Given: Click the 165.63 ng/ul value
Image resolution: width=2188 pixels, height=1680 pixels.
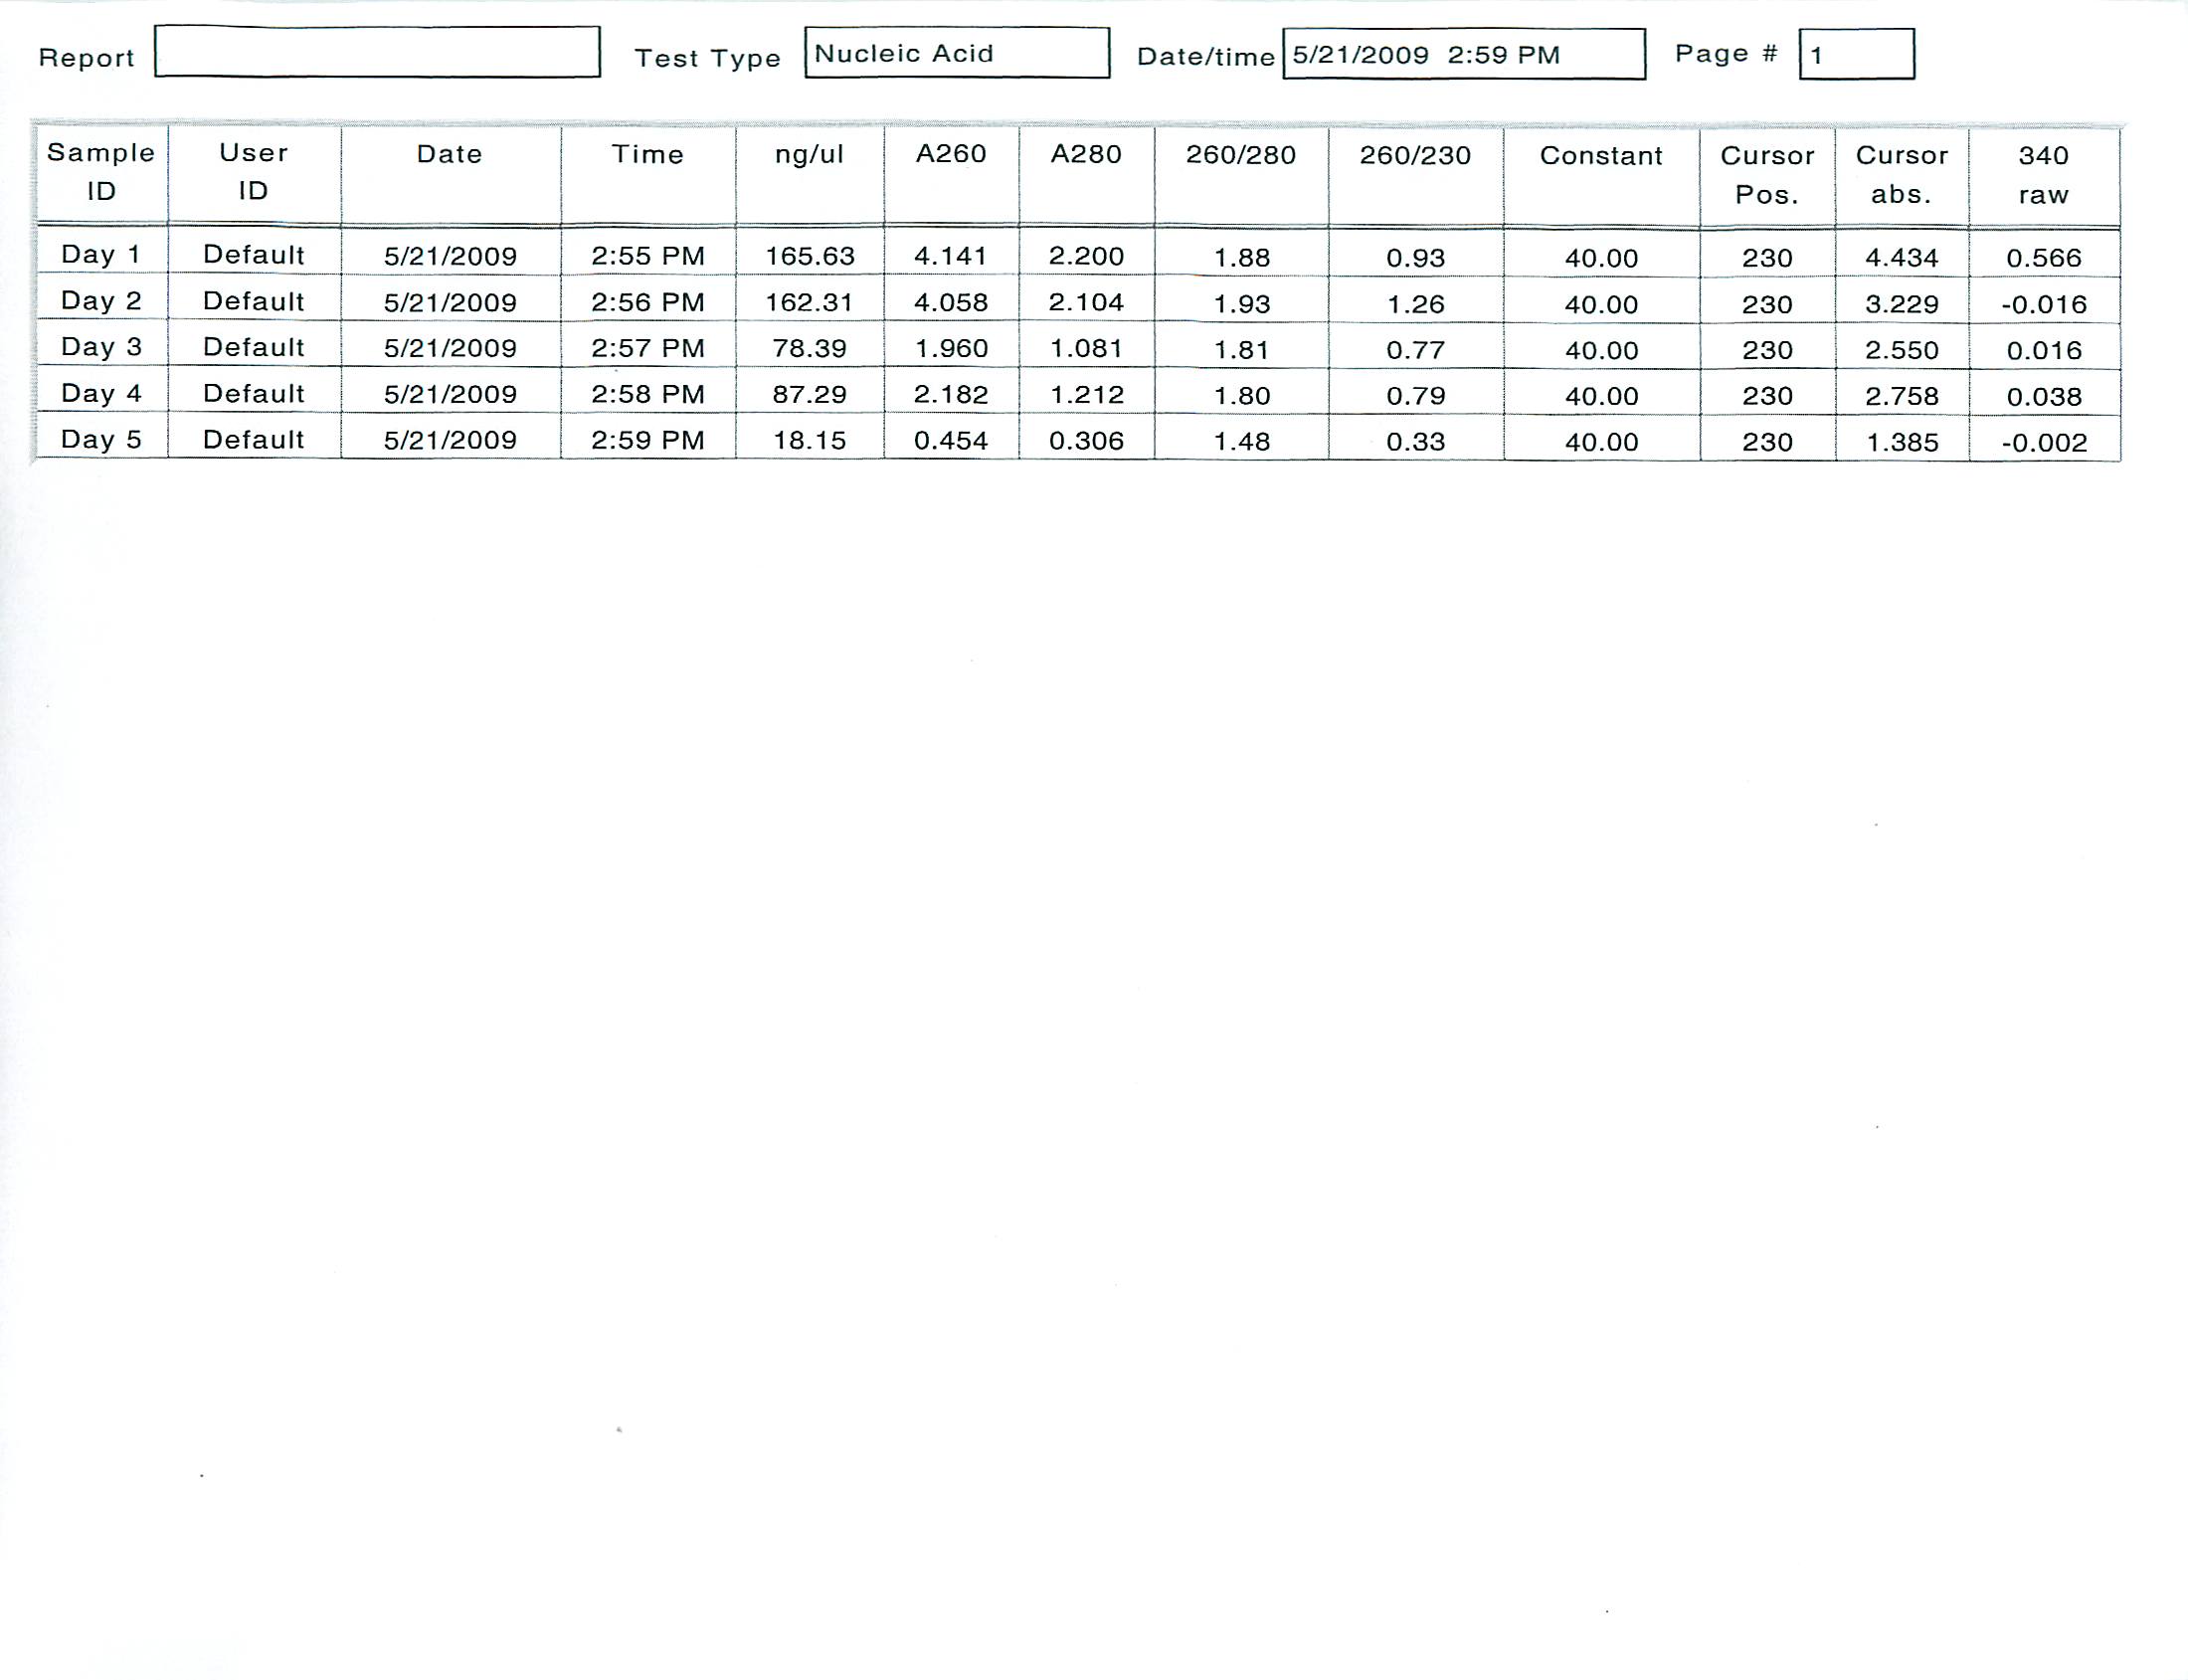Looking at the screenshot, I should pyautogui.click(x=810, y=256).
